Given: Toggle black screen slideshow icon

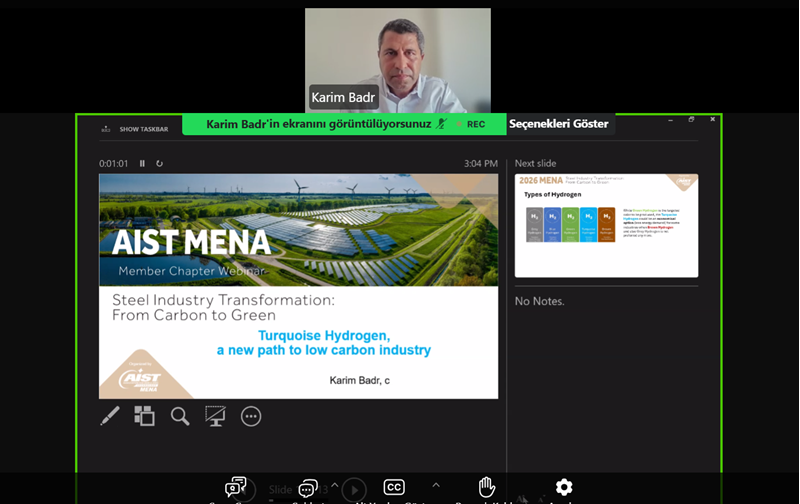Looking at the screenshot, I should click(215, 416).
